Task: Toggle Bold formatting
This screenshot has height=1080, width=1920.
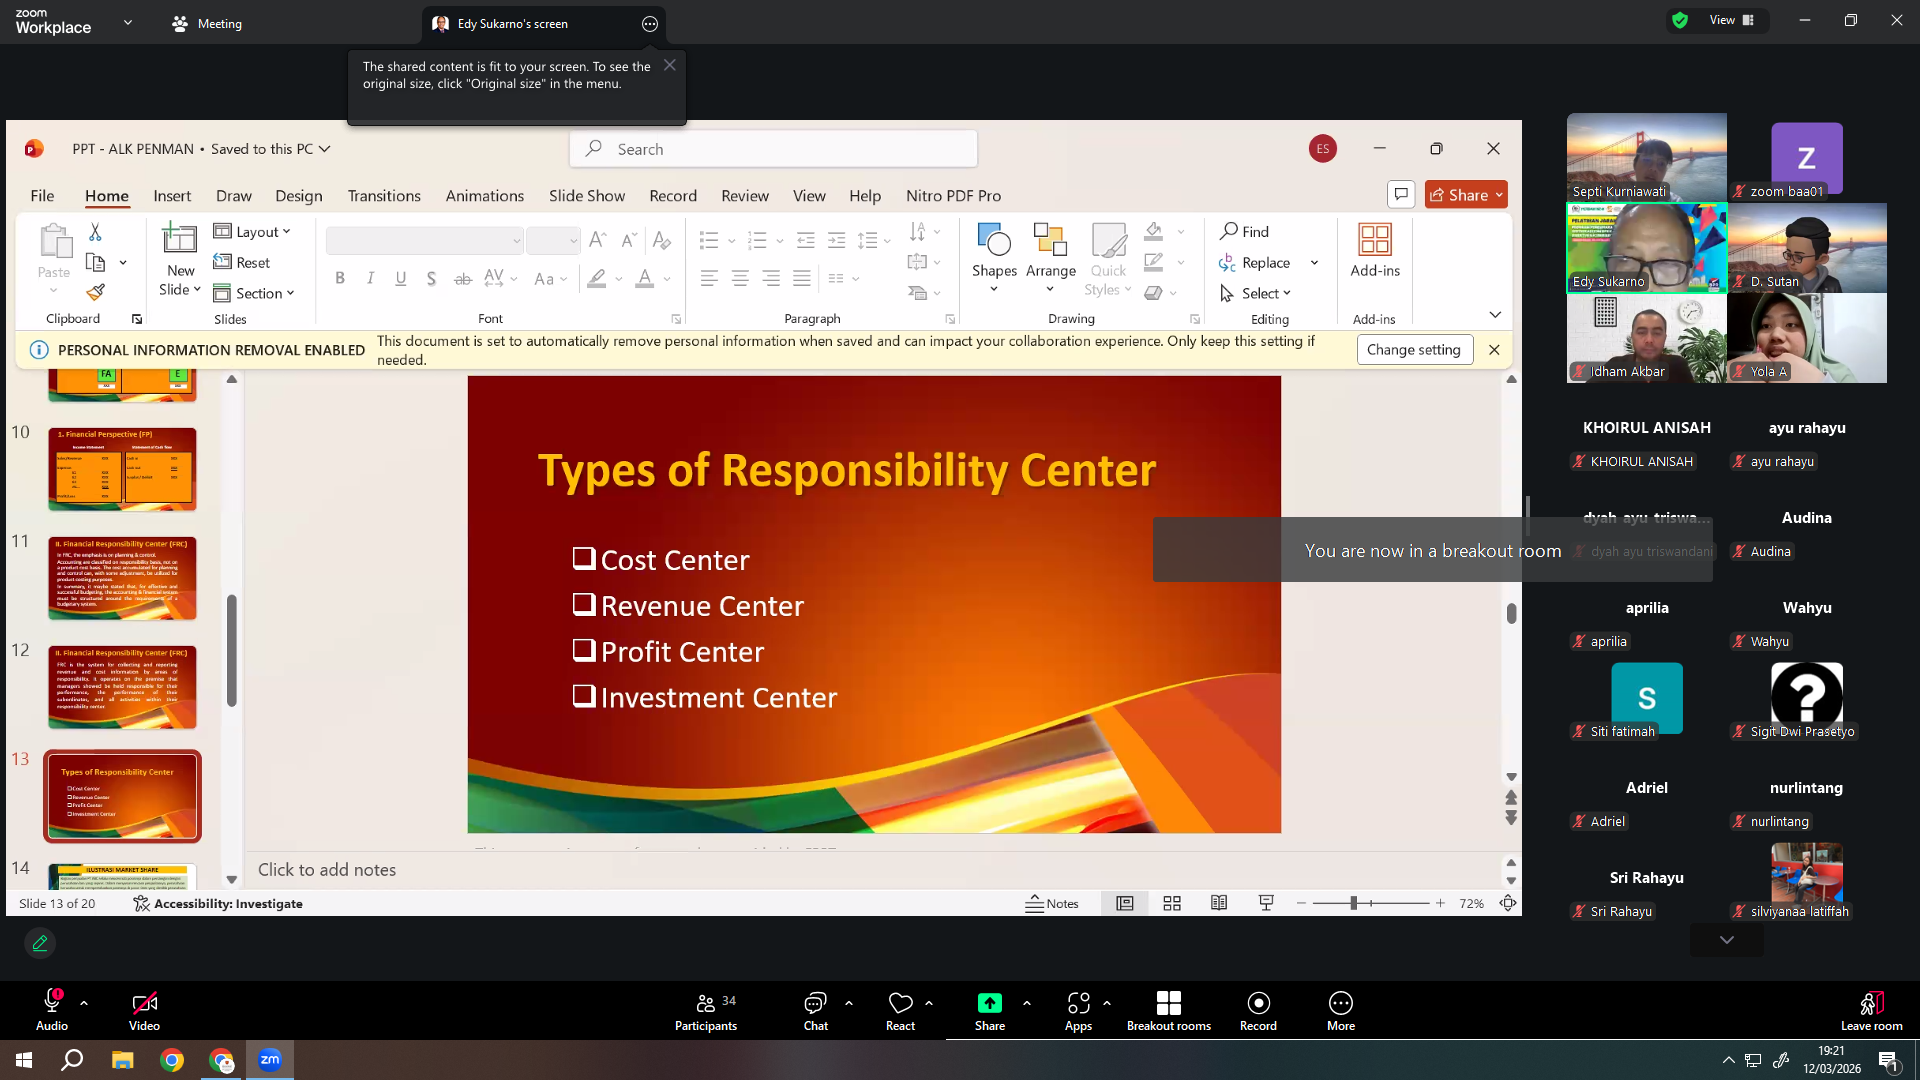Action: point(340,278)
